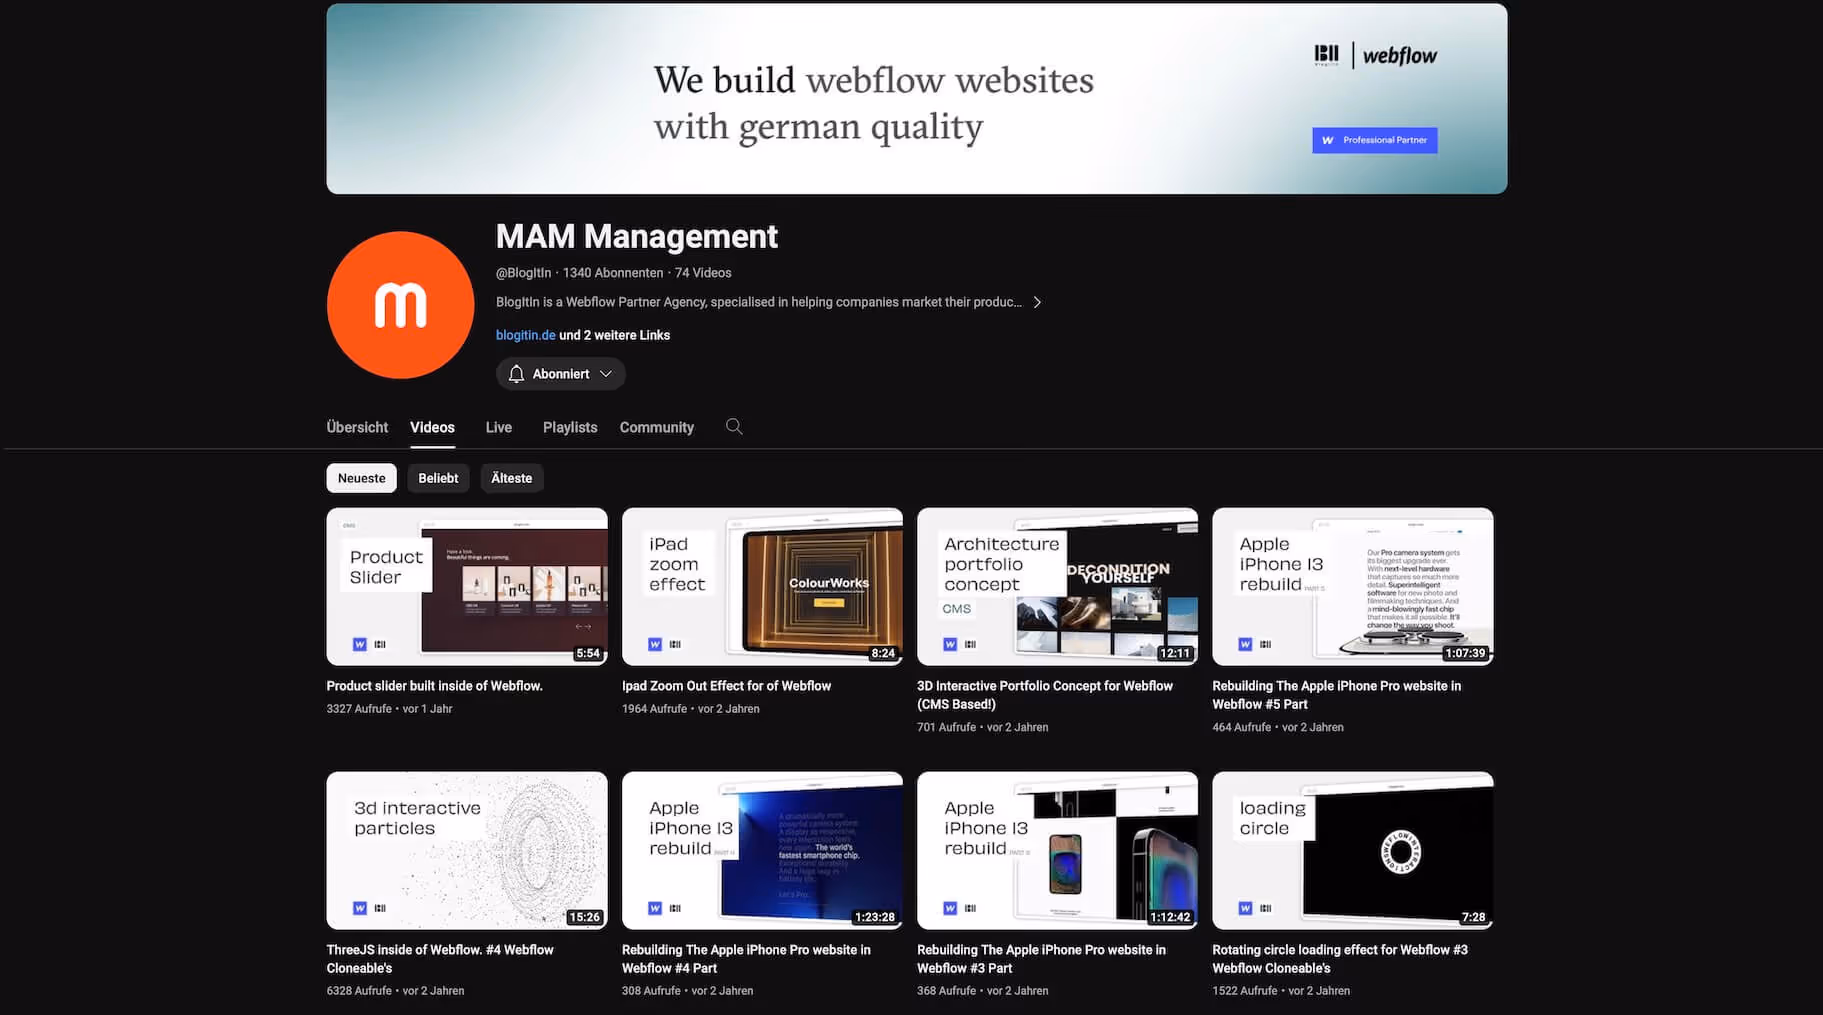
Task: Sort videos by Beliebt
Action: [438, 478]
